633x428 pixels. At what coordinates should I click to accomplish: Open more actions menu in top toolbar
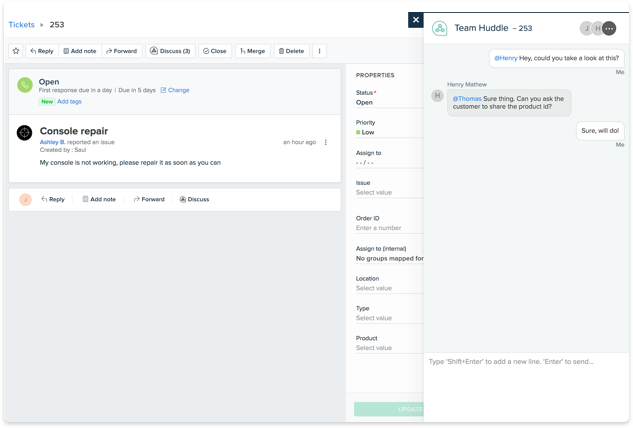pos(319,51)
